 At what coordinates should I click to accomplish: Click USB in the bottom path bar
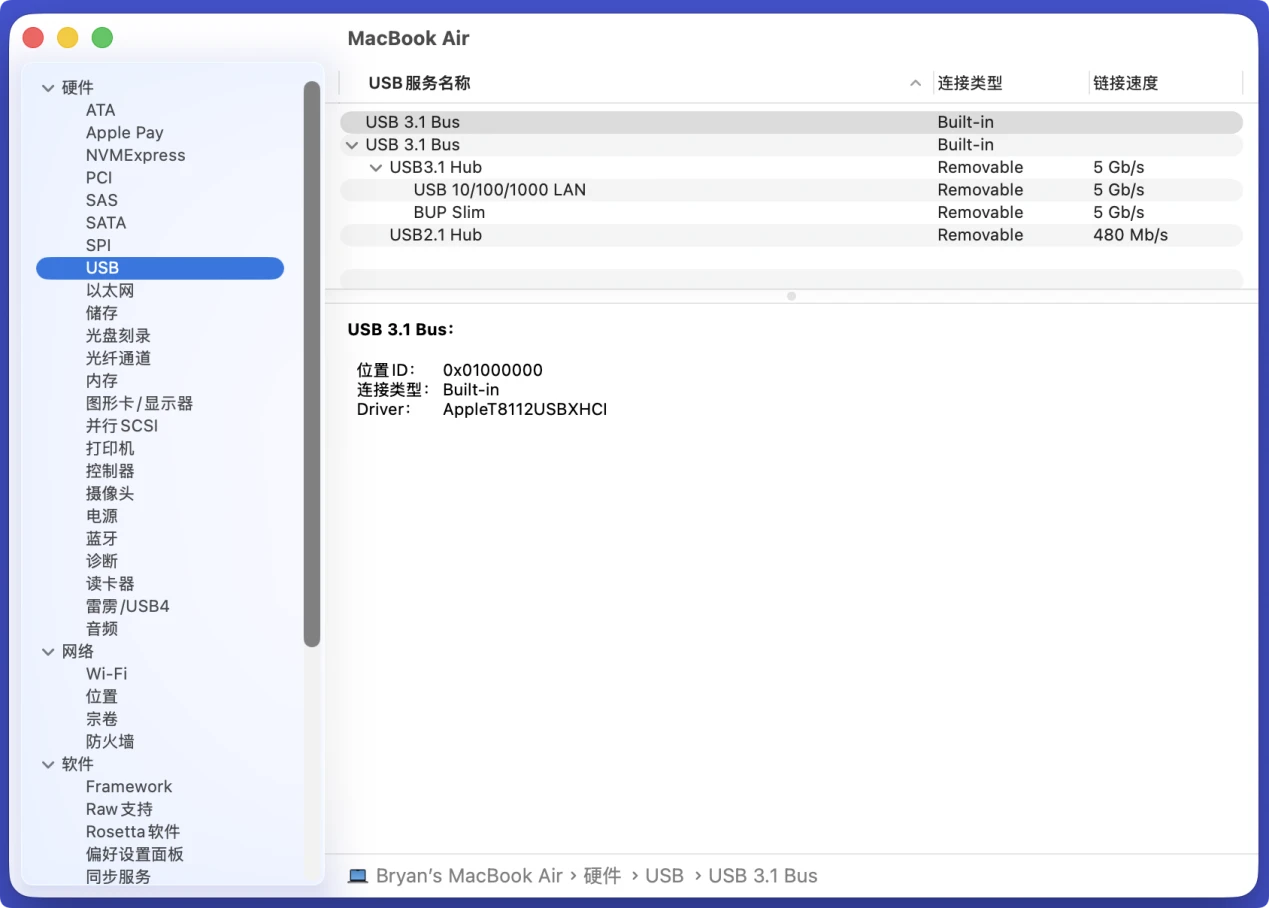[664, 876]
